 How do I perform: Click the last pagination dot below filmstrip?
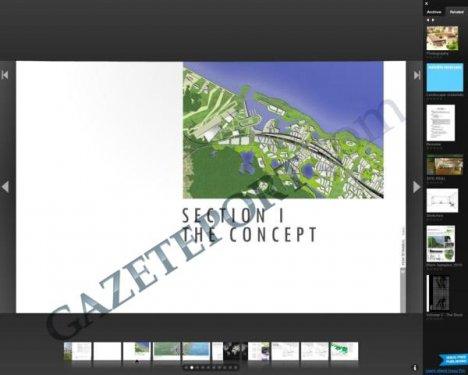point(236,368)
